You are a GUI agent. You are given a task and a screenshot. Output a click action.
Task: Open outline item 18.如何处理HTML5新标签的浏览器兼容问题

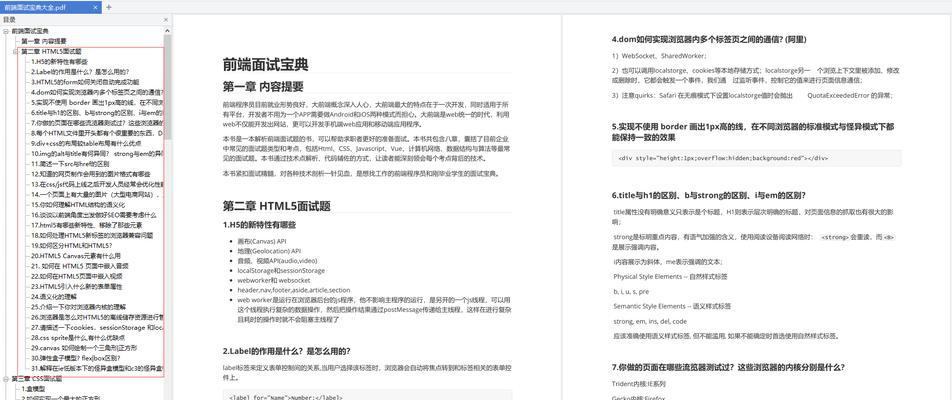(92, 235)
